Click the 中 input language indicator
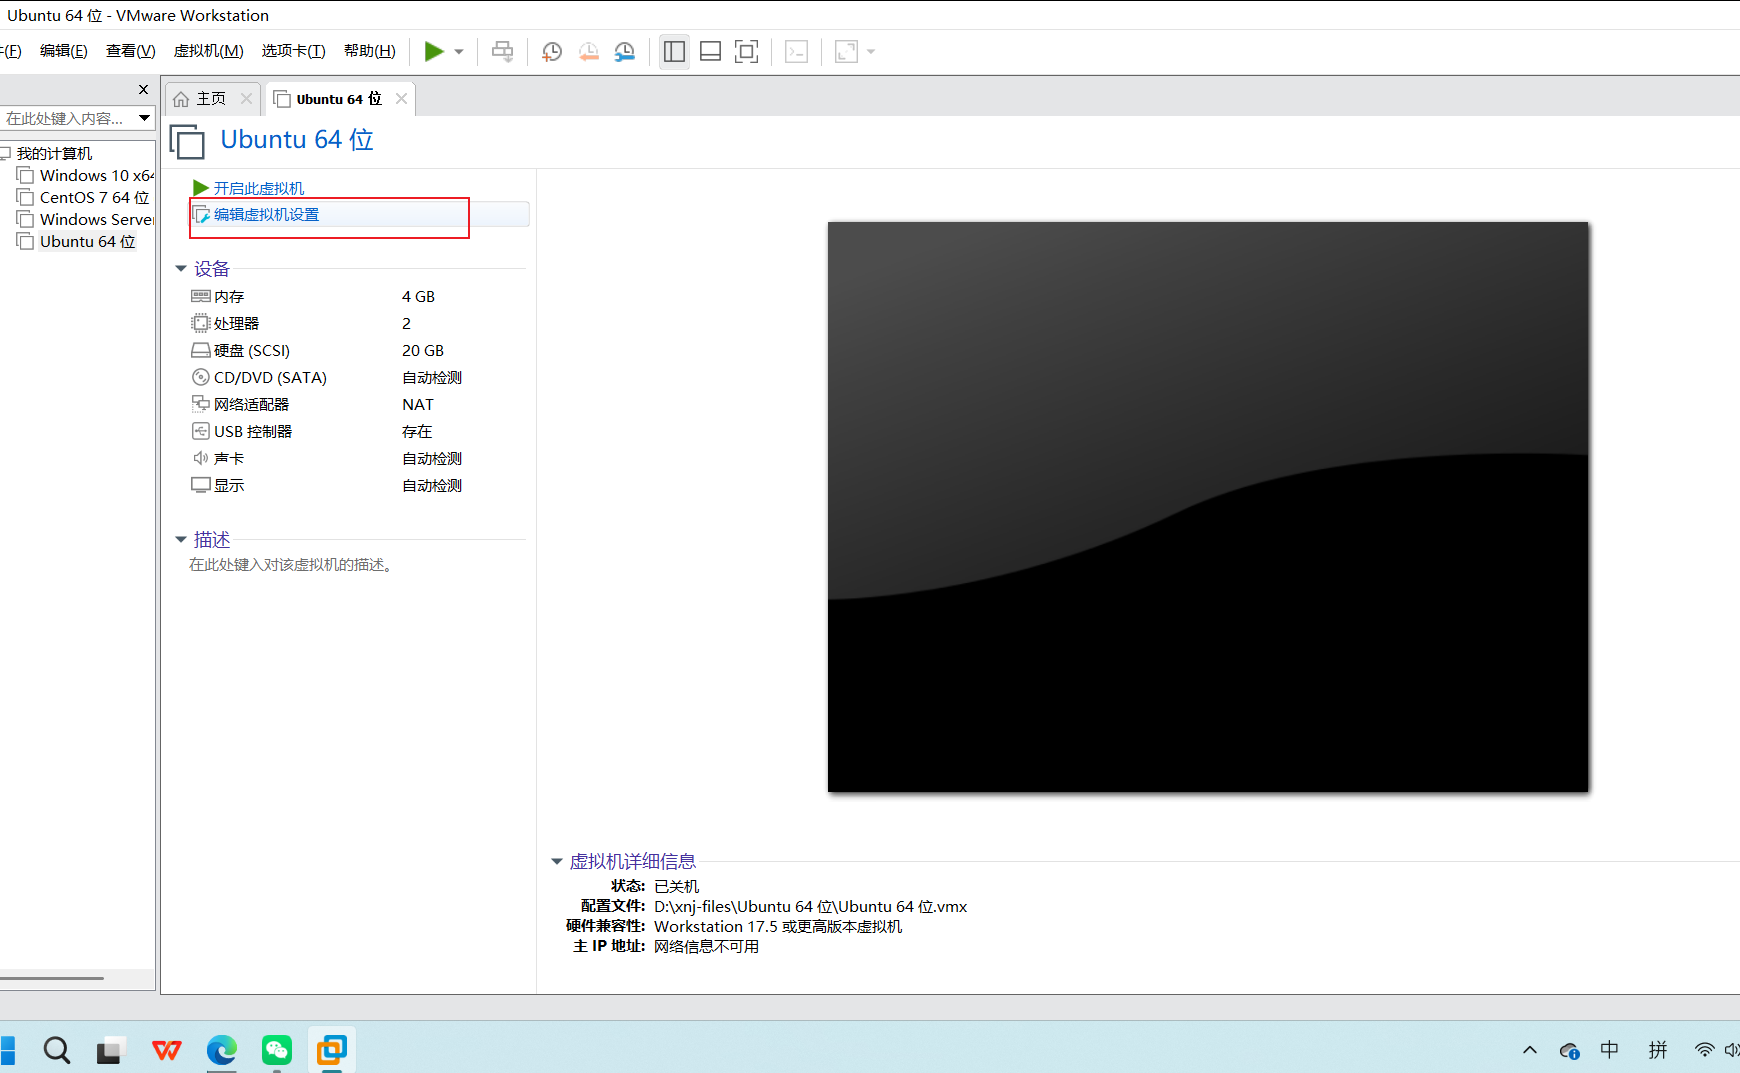Viewport: 1740px width, 1073px height. point(1609,1050)
